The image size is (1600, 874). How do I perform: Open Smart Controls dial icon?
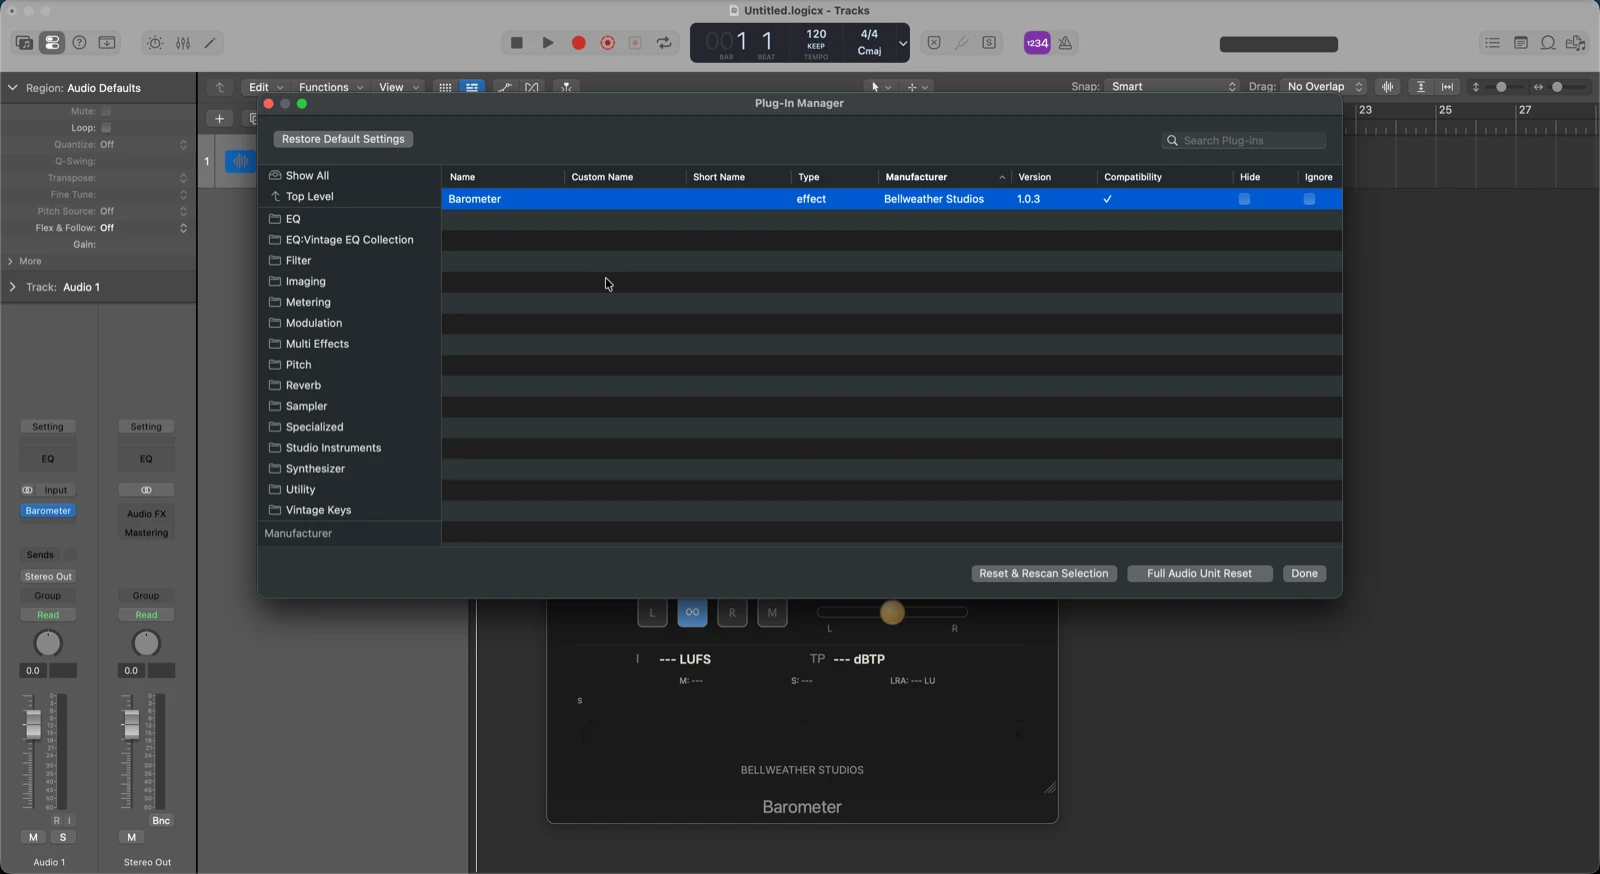point(155,43)
